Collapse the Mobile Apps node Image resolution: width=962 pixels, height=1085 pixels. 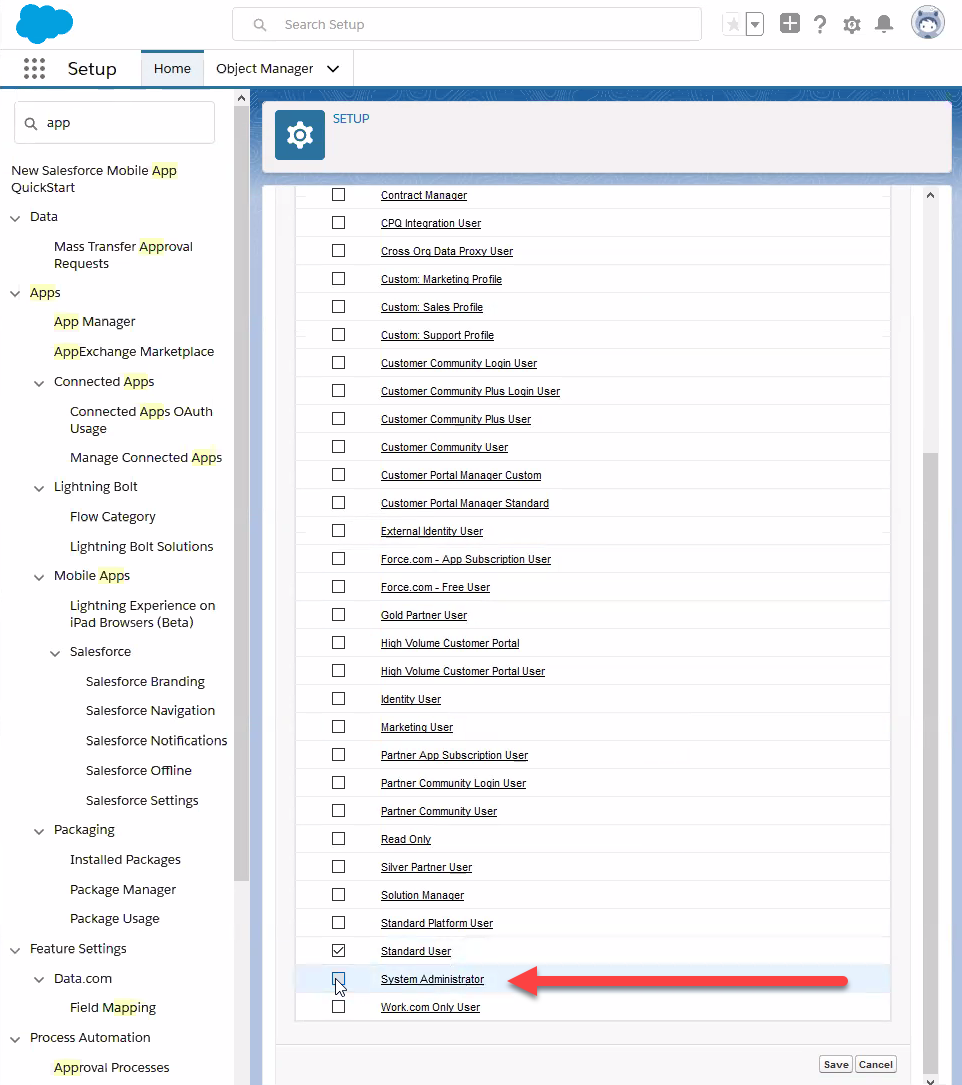pos(39,577)
